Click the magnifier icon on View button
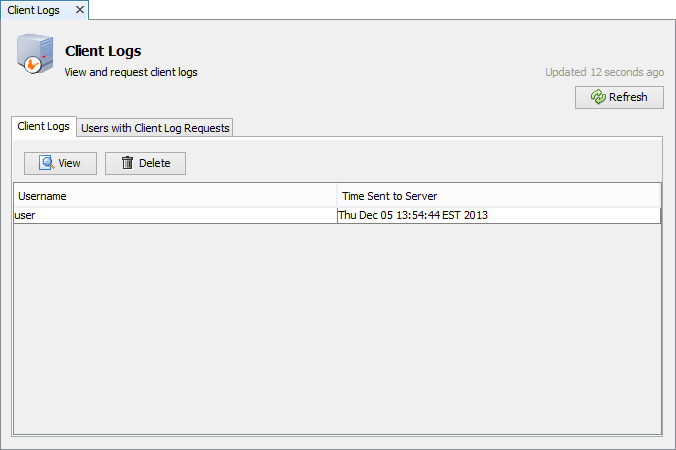 click(46, 163)
